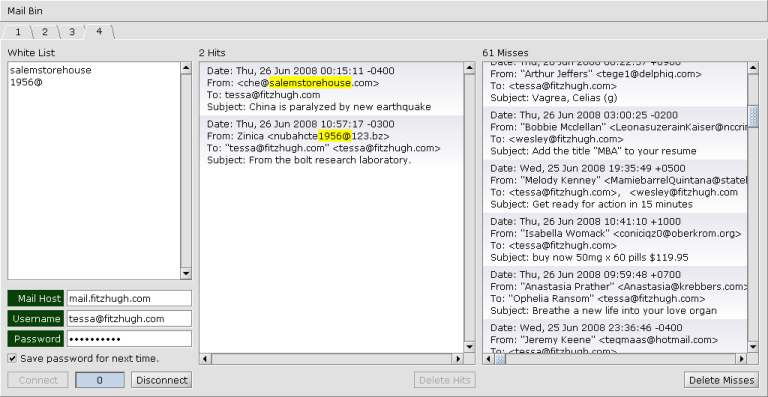Select missed email from Melody Kenney
This screenshot has height=397, width=768.
point(615,186)
